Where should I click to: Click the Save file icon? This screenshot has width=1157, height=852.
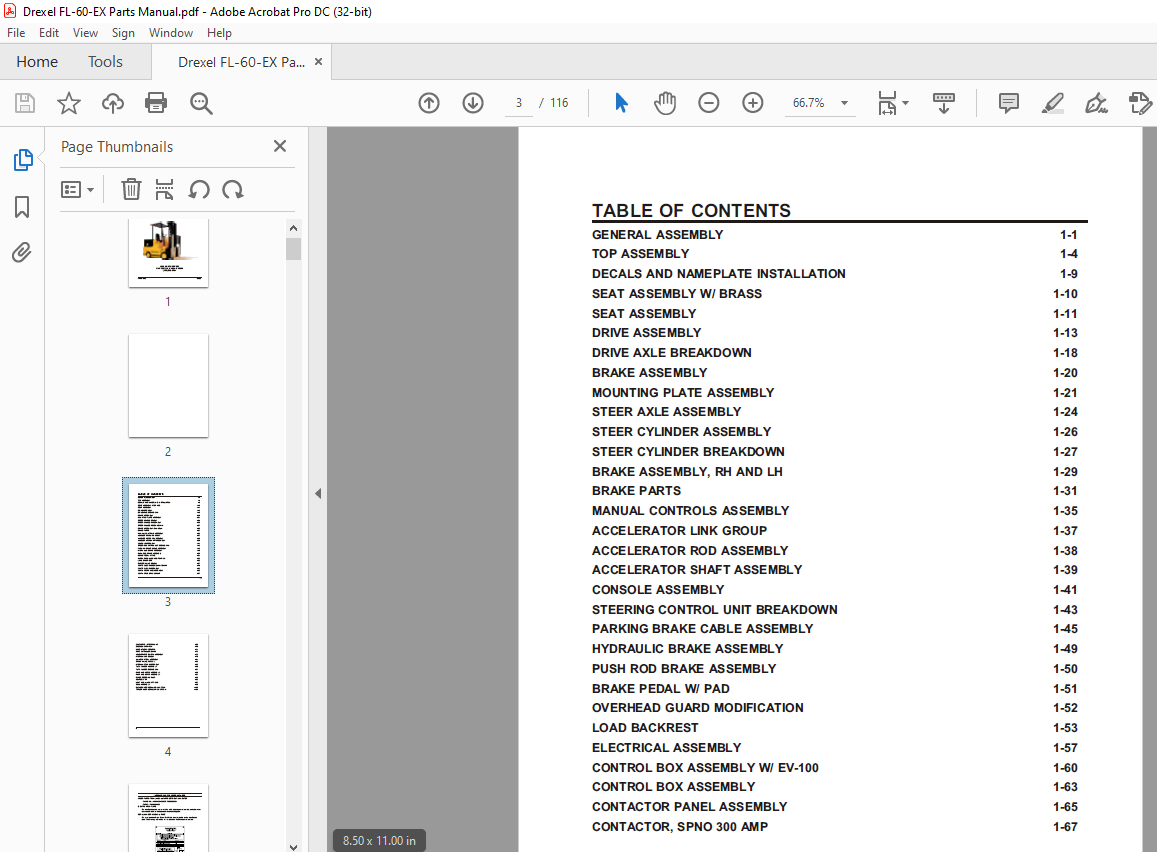pyautogui.click(x=25, y=103)
